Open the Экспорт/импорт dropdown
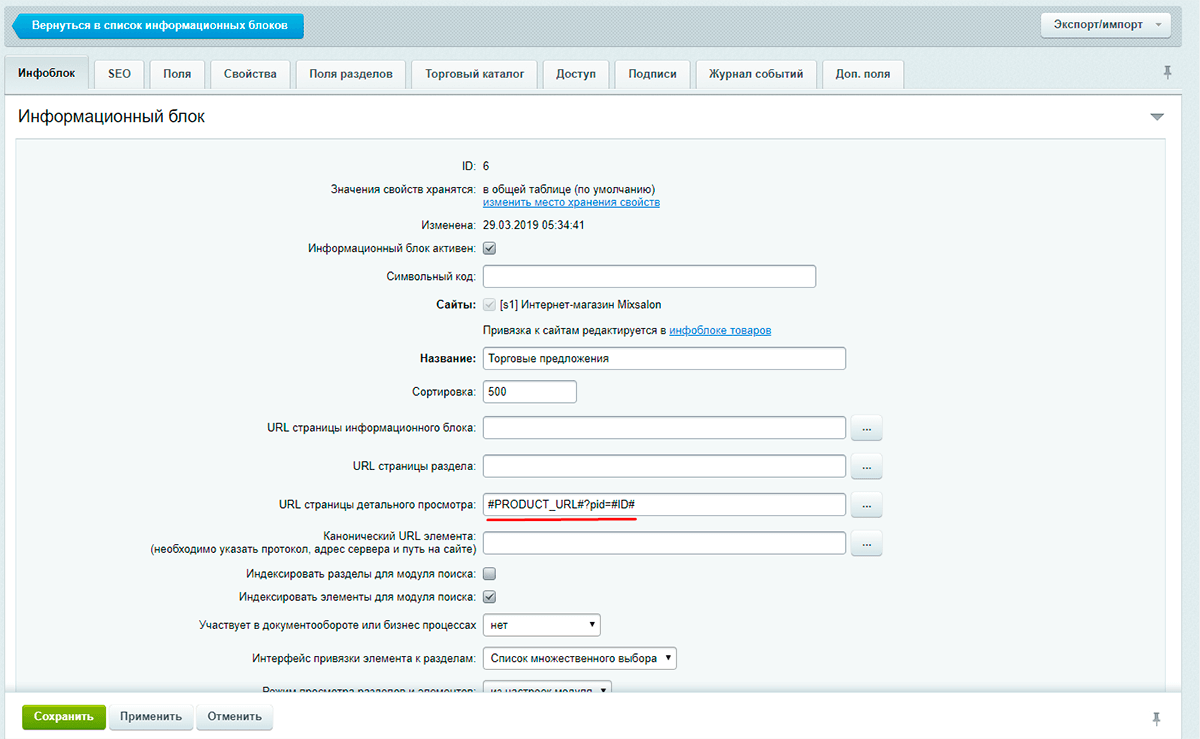Image resolution: width=1200 pixels, height=739 pixels. point(1105,25)
